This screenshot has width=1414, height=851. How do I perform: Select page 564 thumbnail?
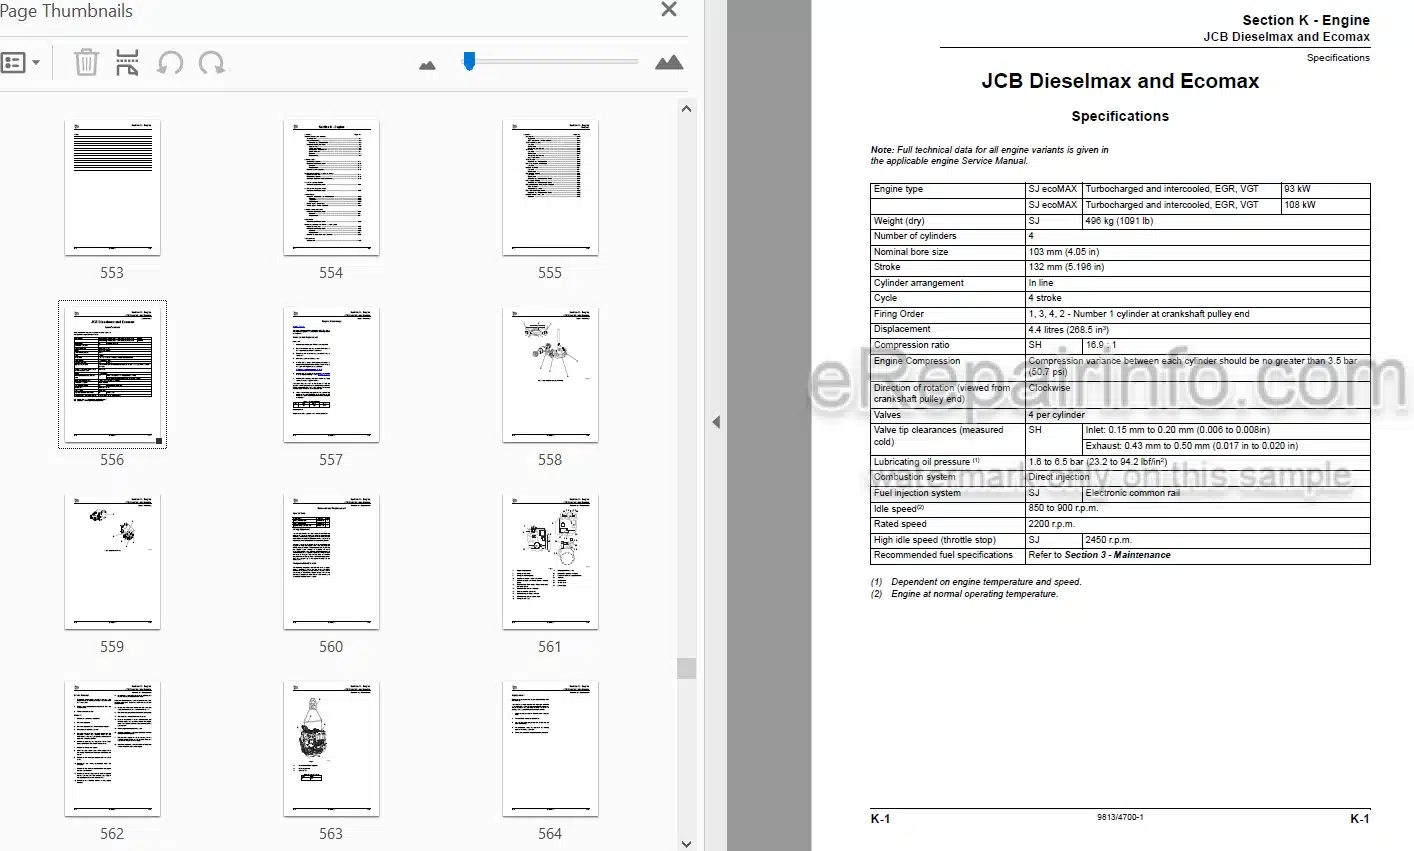pyautogui.click(x=550, y=749)
